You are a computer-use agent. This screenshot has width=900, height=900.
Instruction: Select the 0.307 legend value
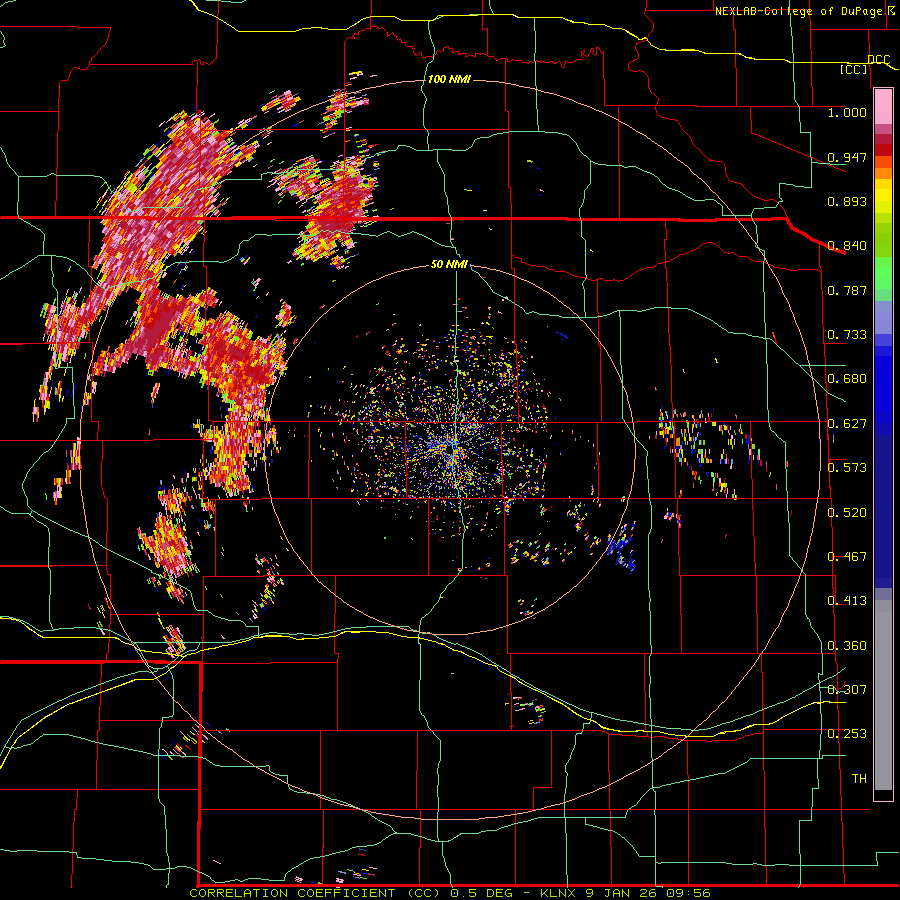tap(847, 689)
